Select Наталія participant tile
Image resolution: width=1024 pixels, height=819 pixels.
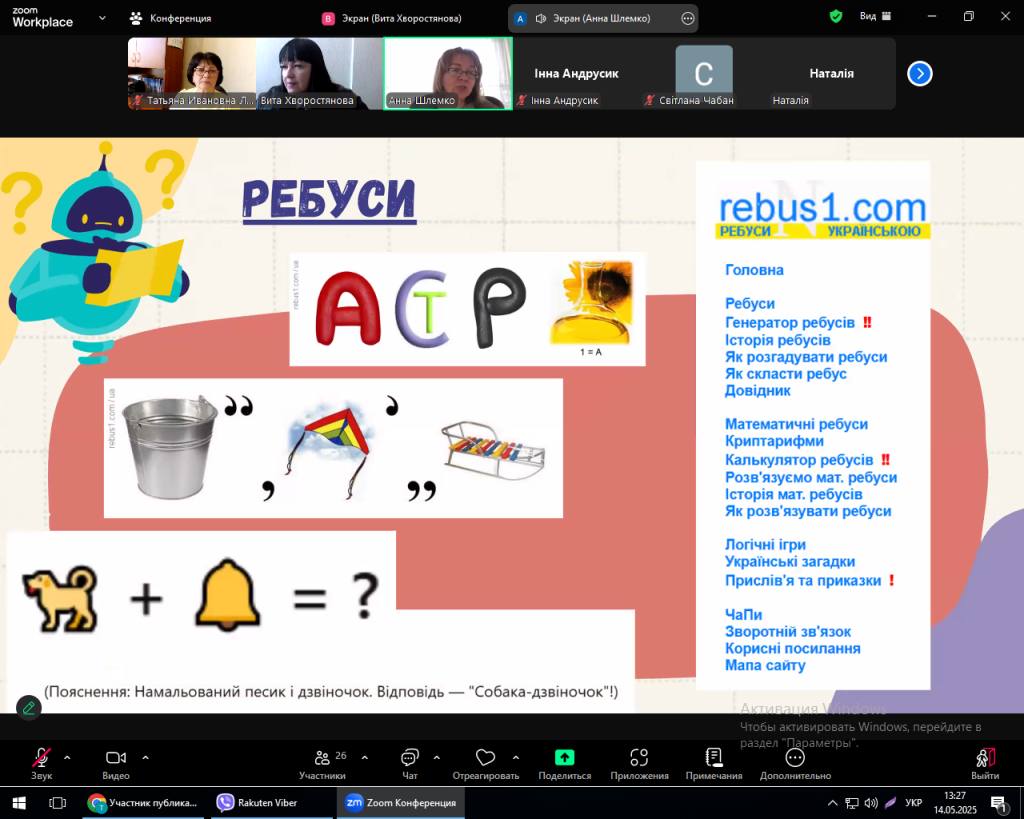point(832,73)
